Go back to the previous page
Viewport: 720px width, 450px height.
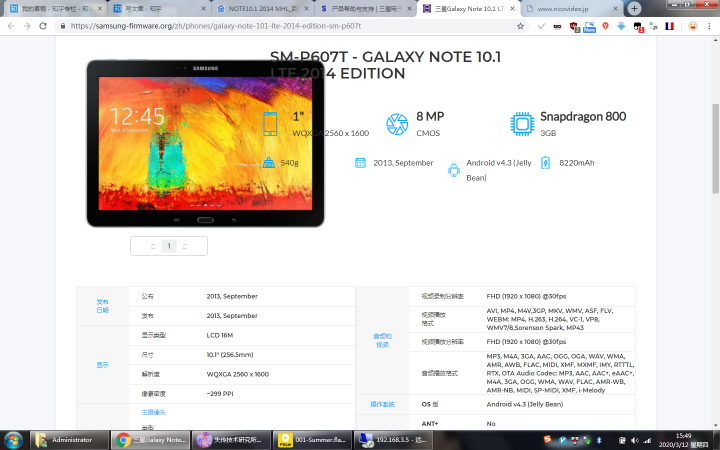[11, 26]
